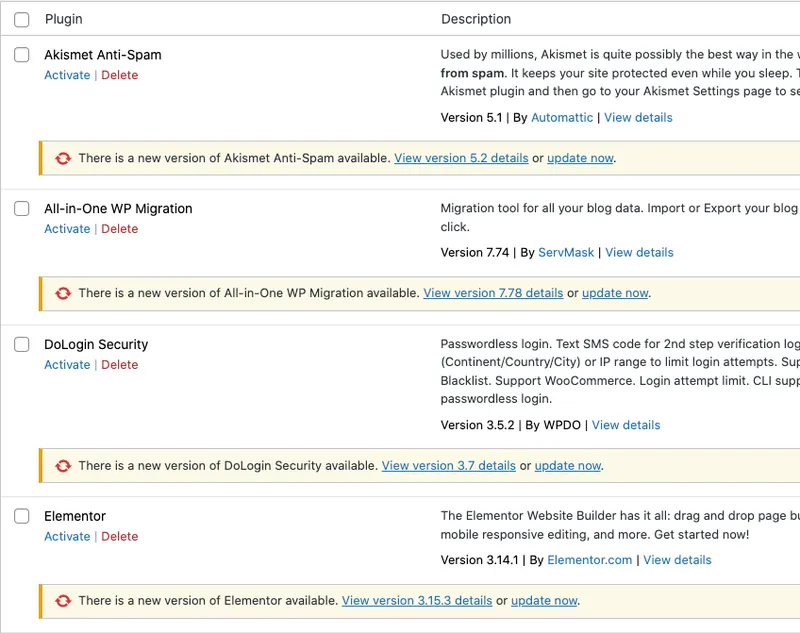
Task: Toggle the select-all plugins checkbox
Action: pos(21,19)
